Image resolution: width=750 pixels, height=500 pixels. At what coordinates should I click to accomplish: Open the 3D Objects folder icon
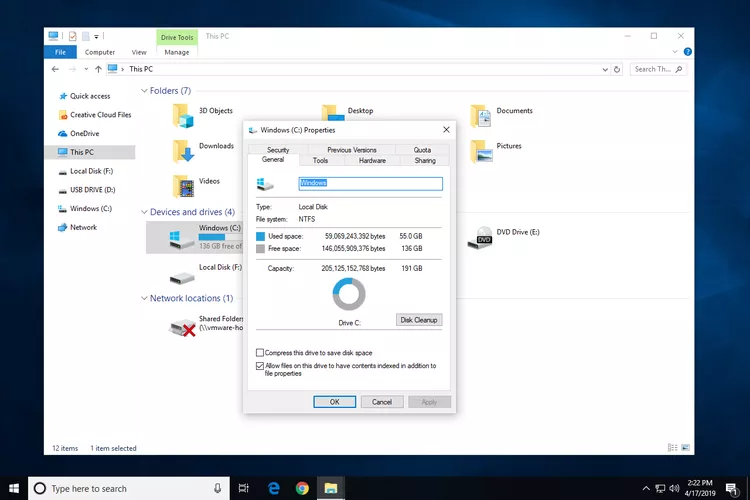(183, 116)
